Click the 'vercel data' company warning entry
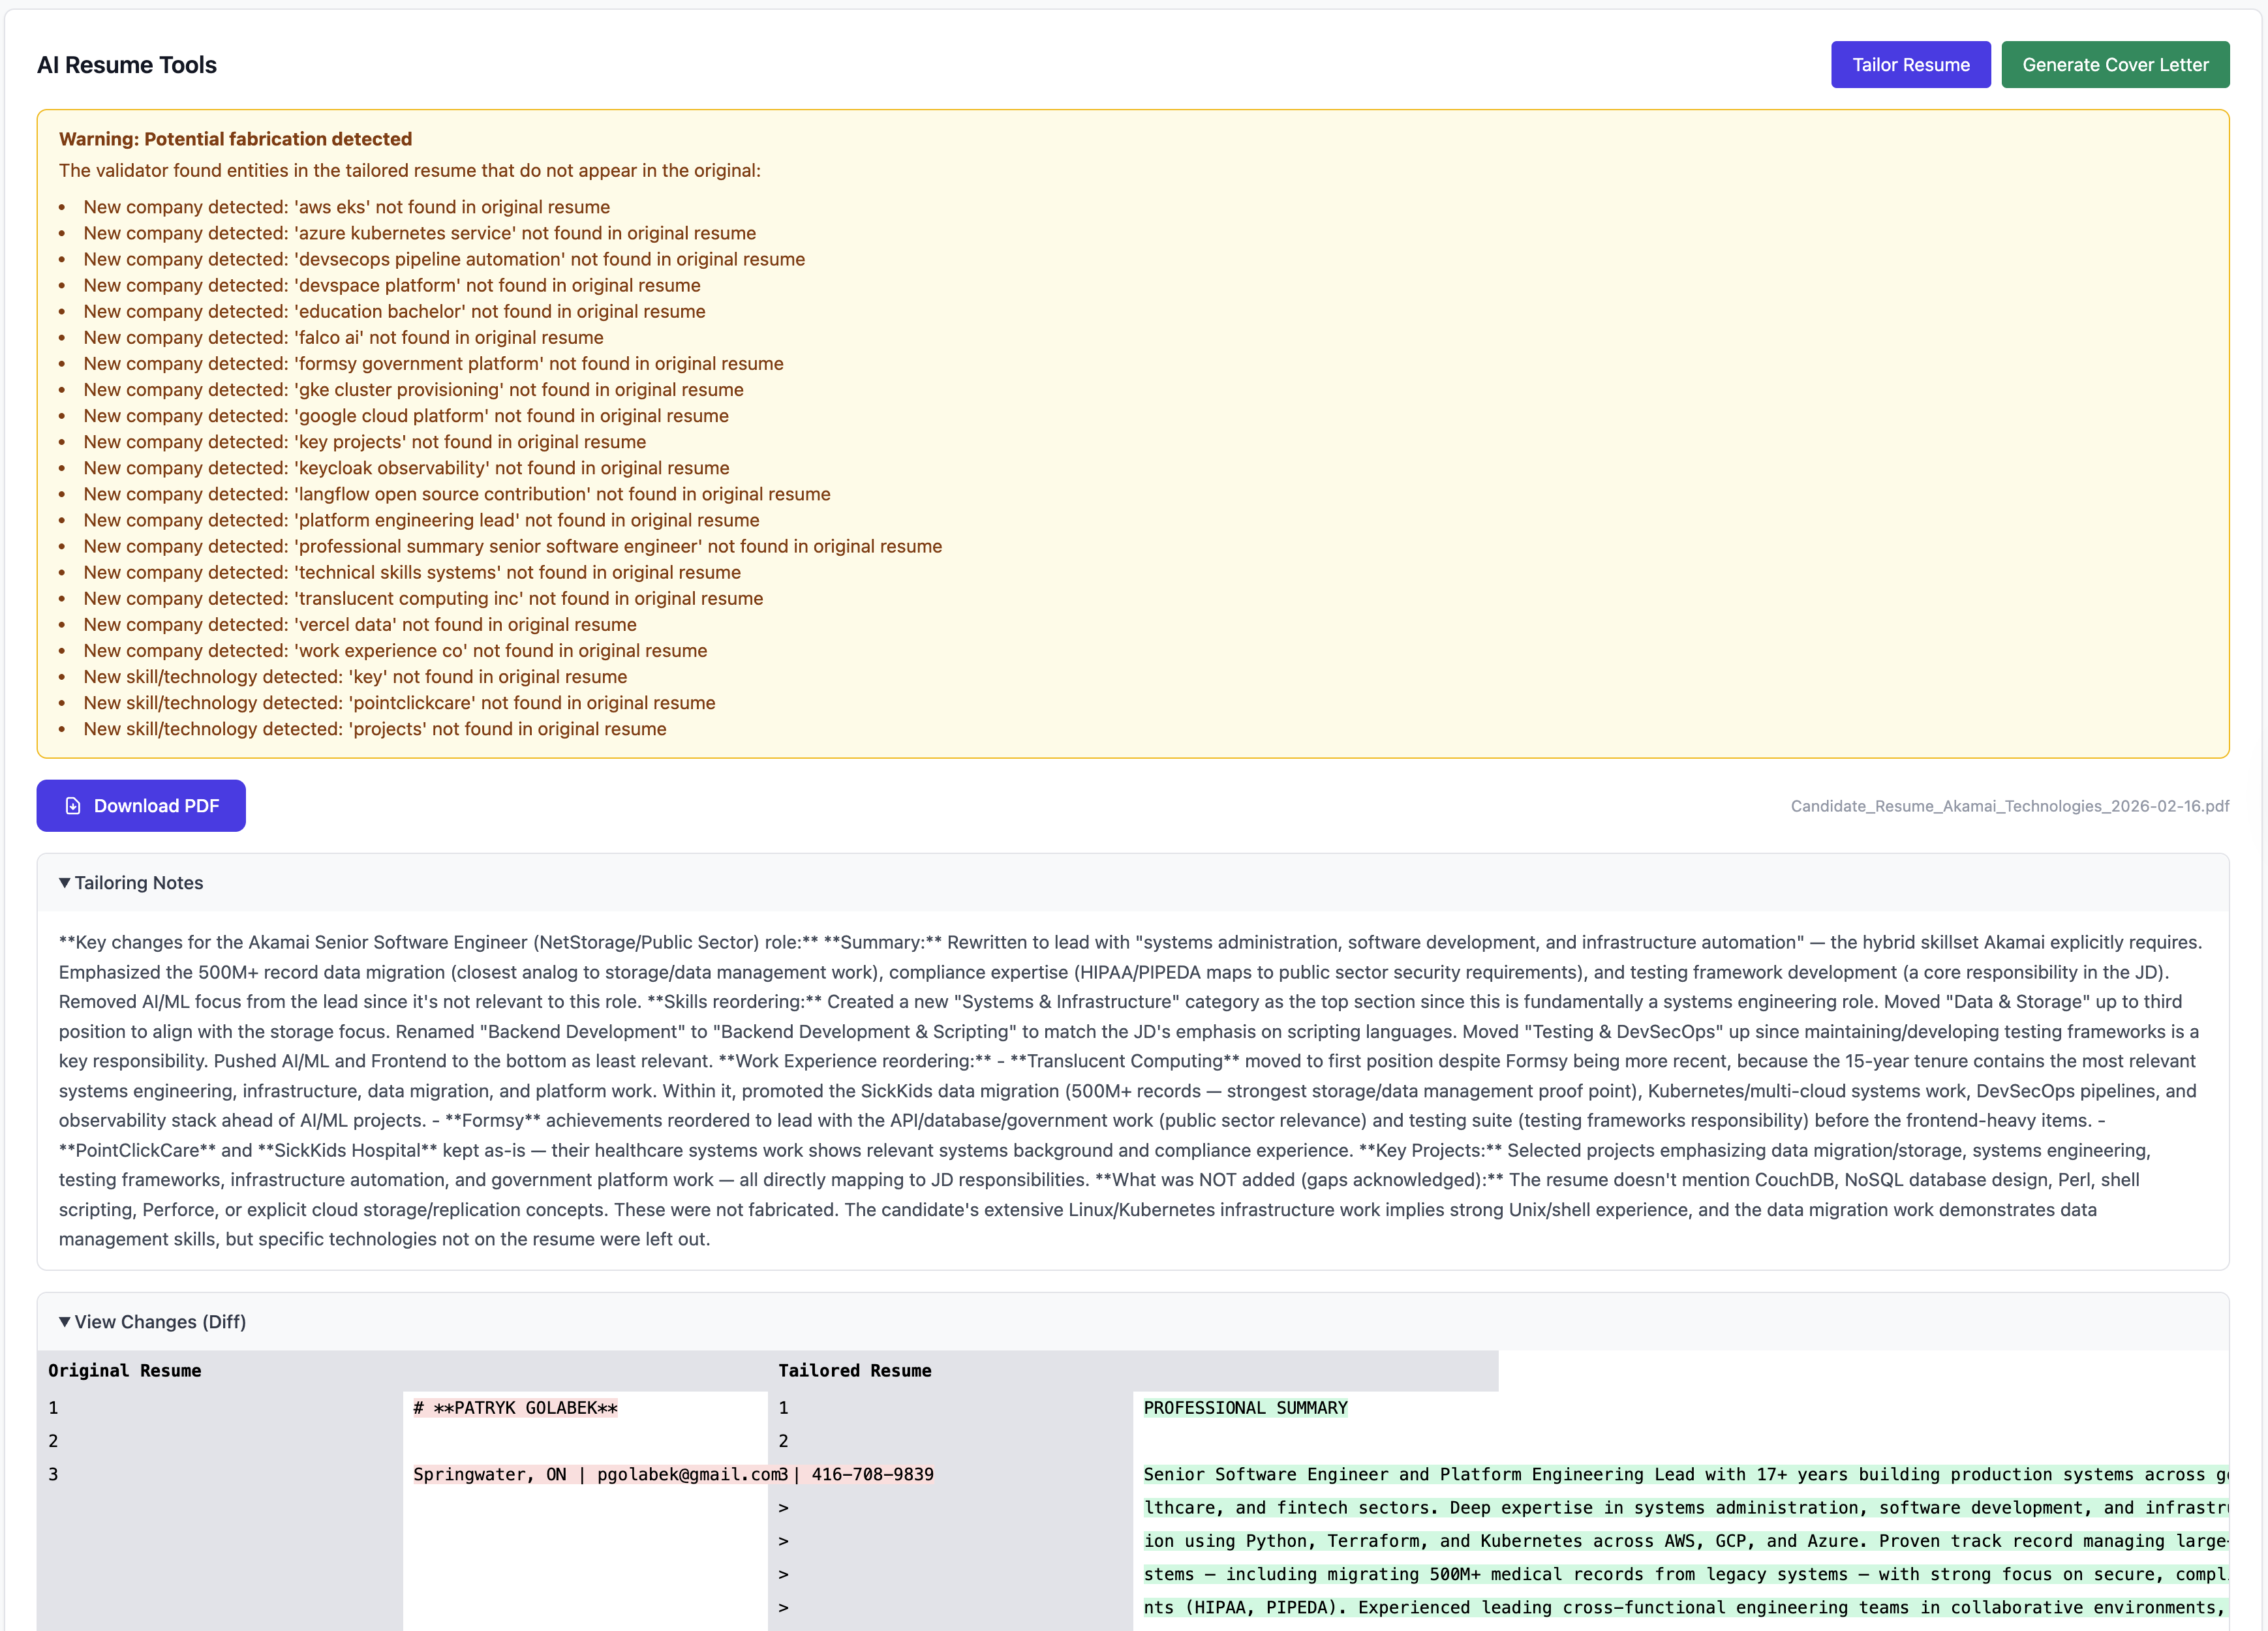Image resolution: width=2268 pixels, height=1631 pixels. click(x=360, y=624)
